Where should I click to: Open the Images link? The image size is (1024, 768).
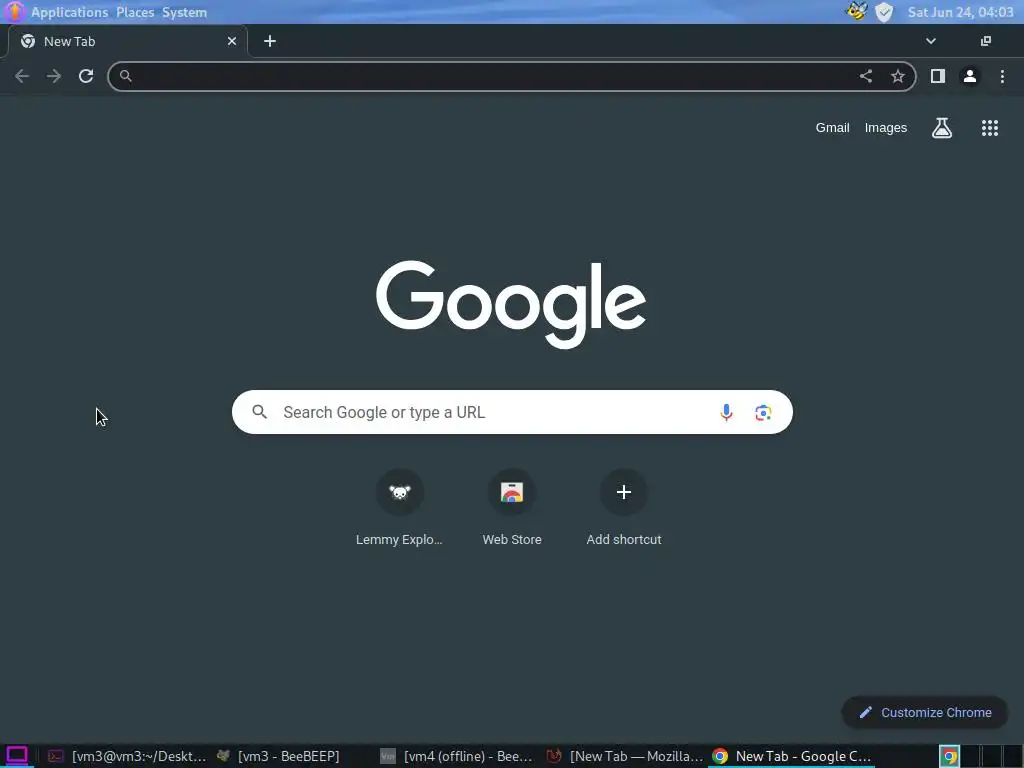pos(886,128)
